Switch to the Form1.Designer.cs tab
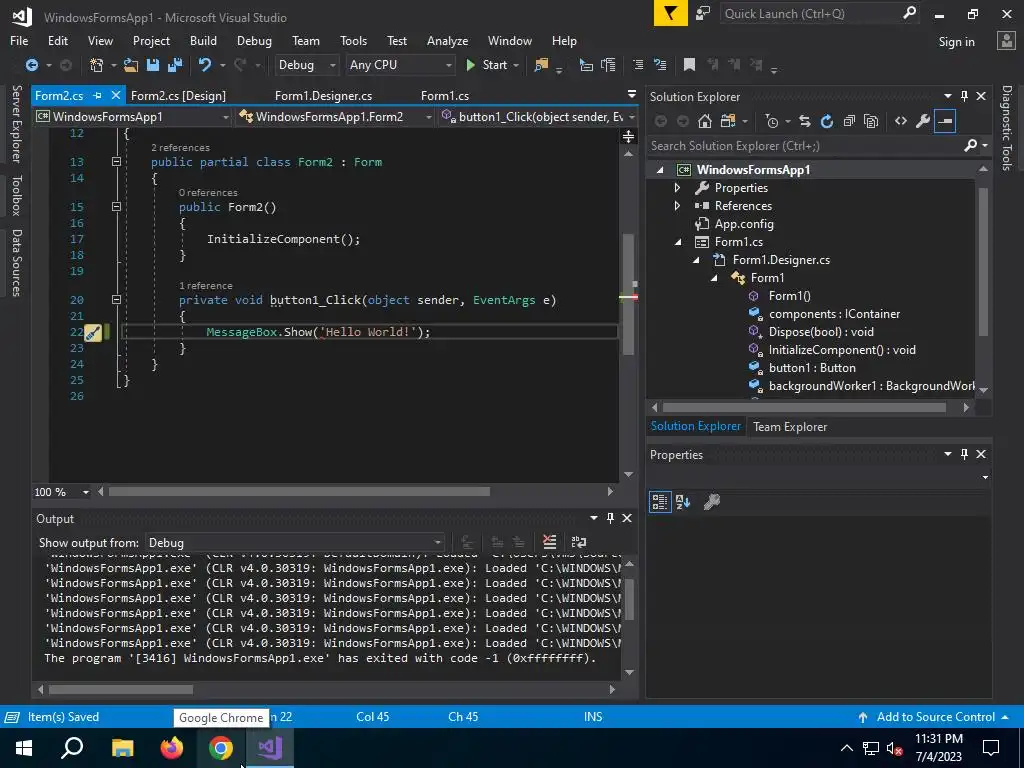1024x768 pixels. (x=323, y=95)
